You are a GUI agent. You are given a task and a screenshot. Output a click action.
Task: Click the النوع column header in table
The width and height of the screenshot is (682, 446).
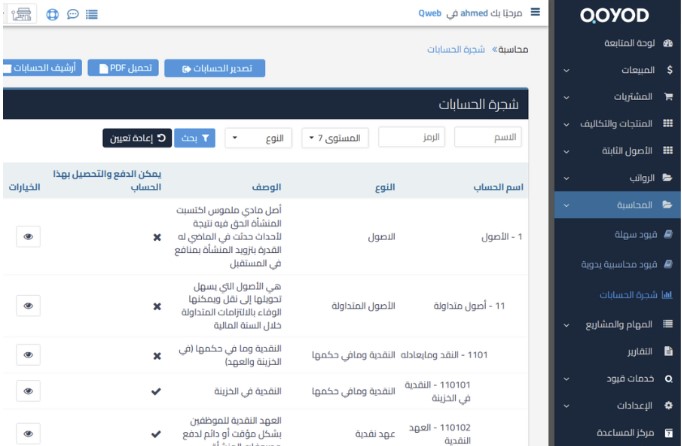click(x=385, y=187)
